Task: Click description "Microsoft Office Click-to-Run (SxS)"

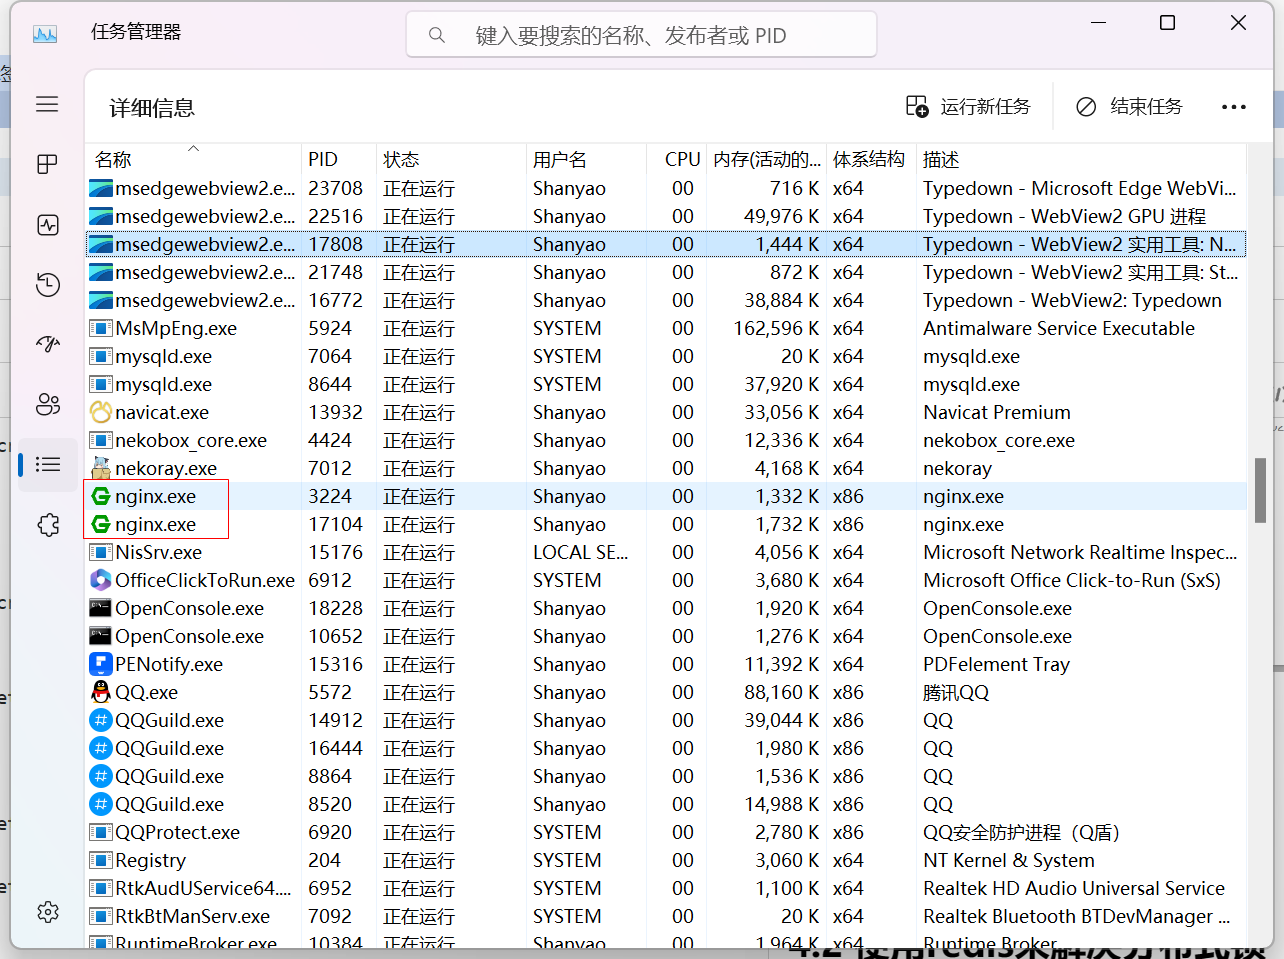Action: 1072,580
